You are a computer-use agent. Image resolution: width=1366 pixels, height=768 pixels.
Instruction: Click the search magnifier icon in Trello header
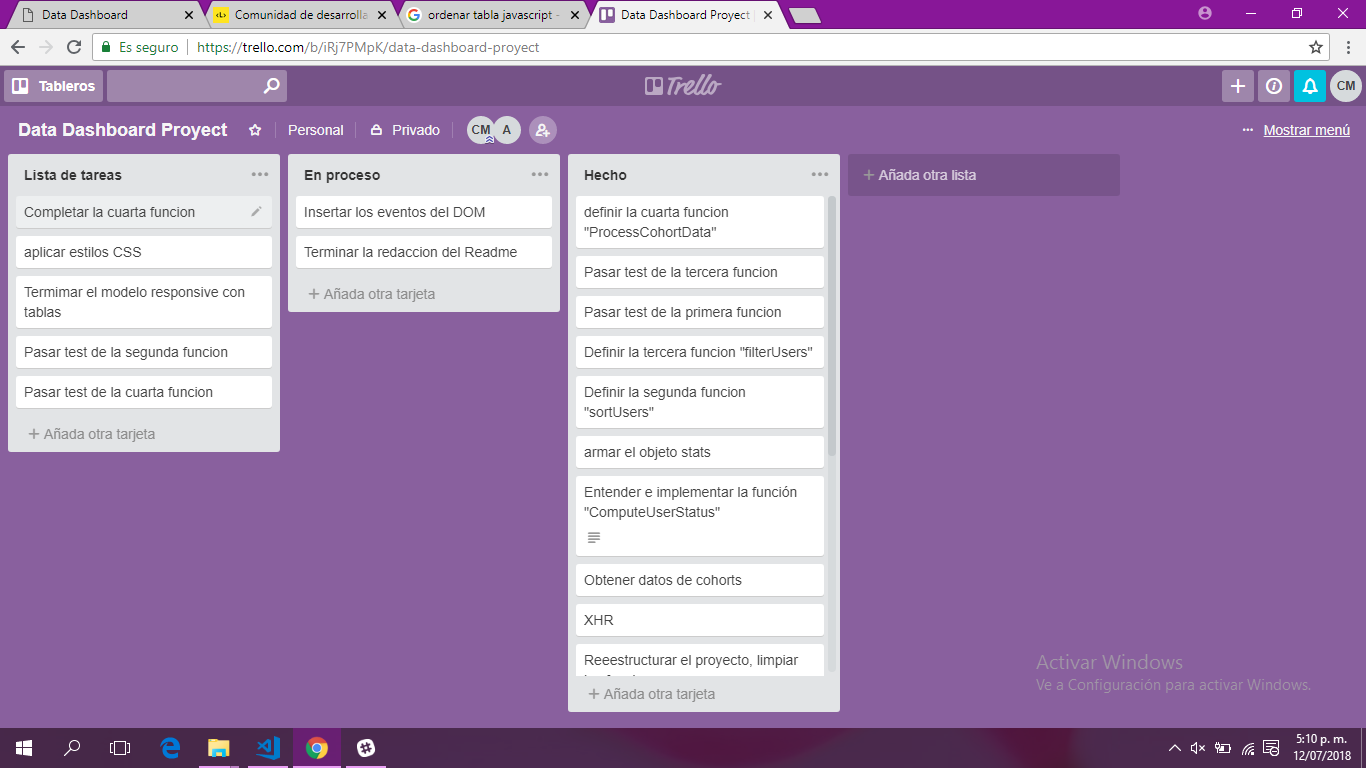[271, 86]
